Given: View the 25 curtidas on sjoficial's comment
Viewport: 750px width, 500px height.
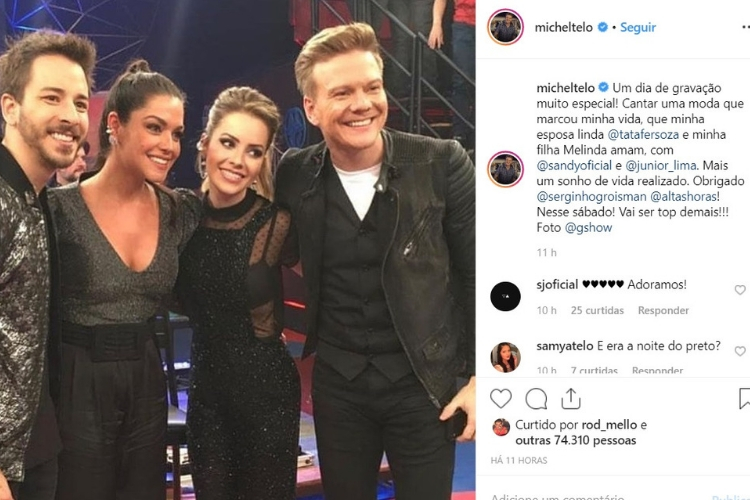Looking at the screenshot, I should [x=597, y=311].
